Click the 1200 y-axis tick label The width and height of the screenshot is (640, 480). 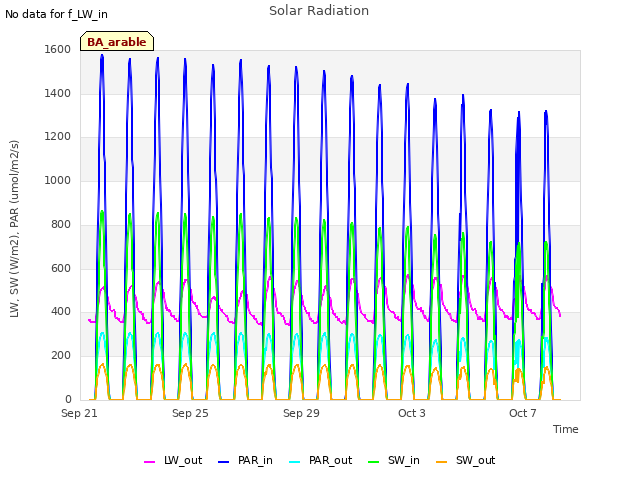(x=58, y=136)
